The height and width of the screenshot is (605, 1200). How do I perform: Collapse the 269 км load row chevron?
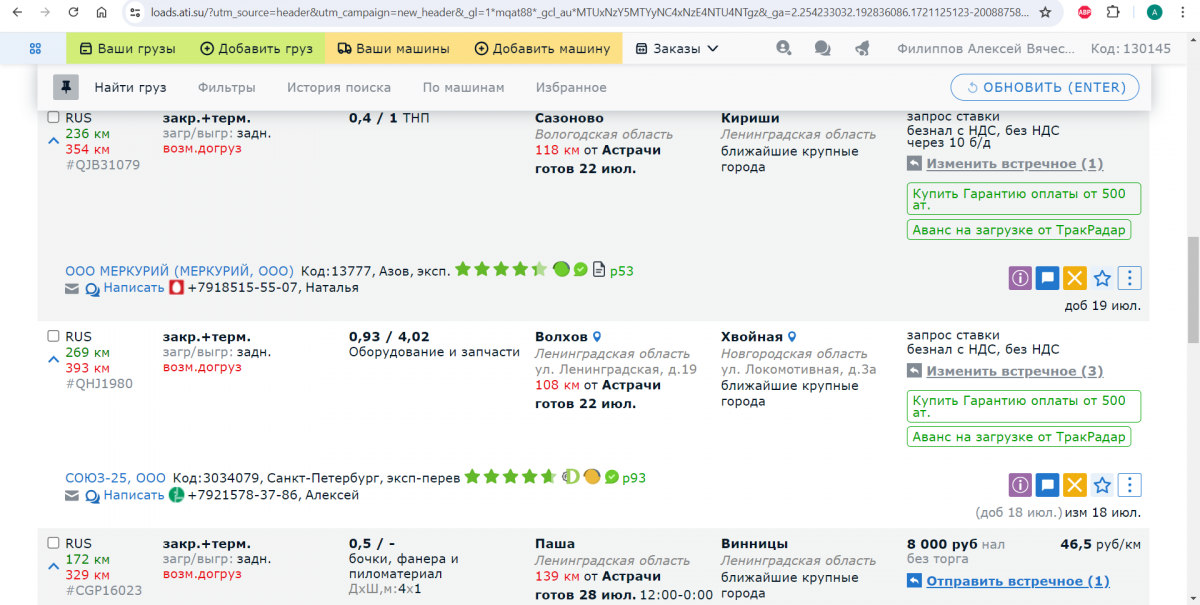(x=54, y=360)
